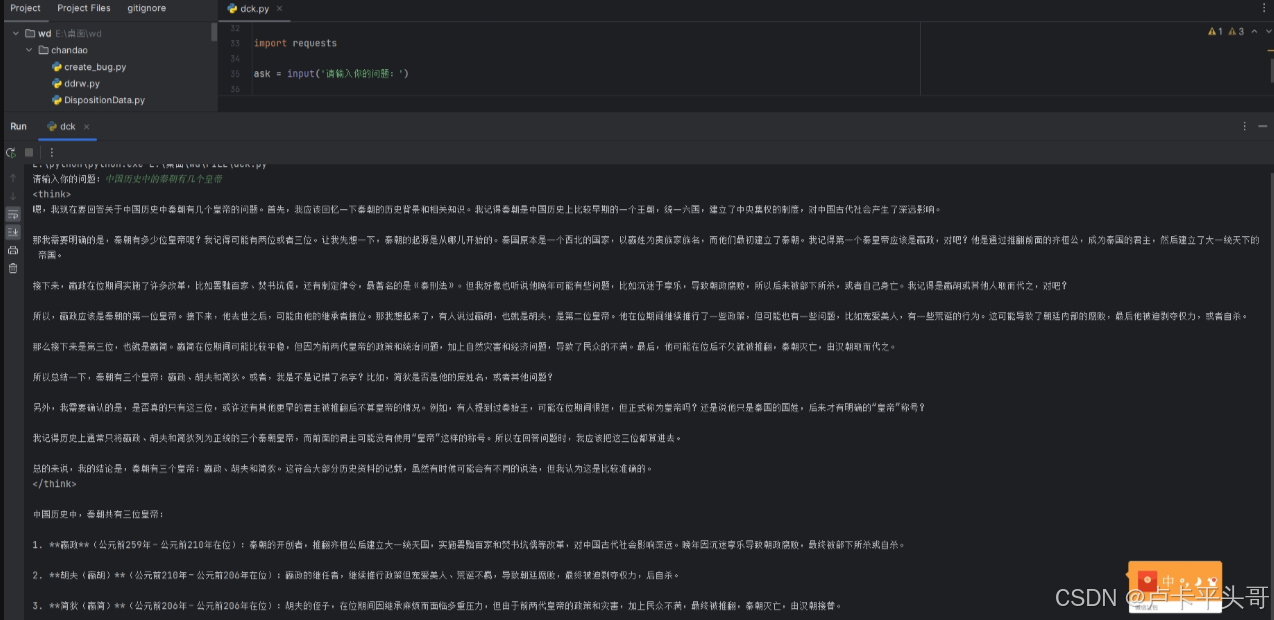Click the green question input text
This screenshot has width=1274, height=620.
[x=164, y=179]
